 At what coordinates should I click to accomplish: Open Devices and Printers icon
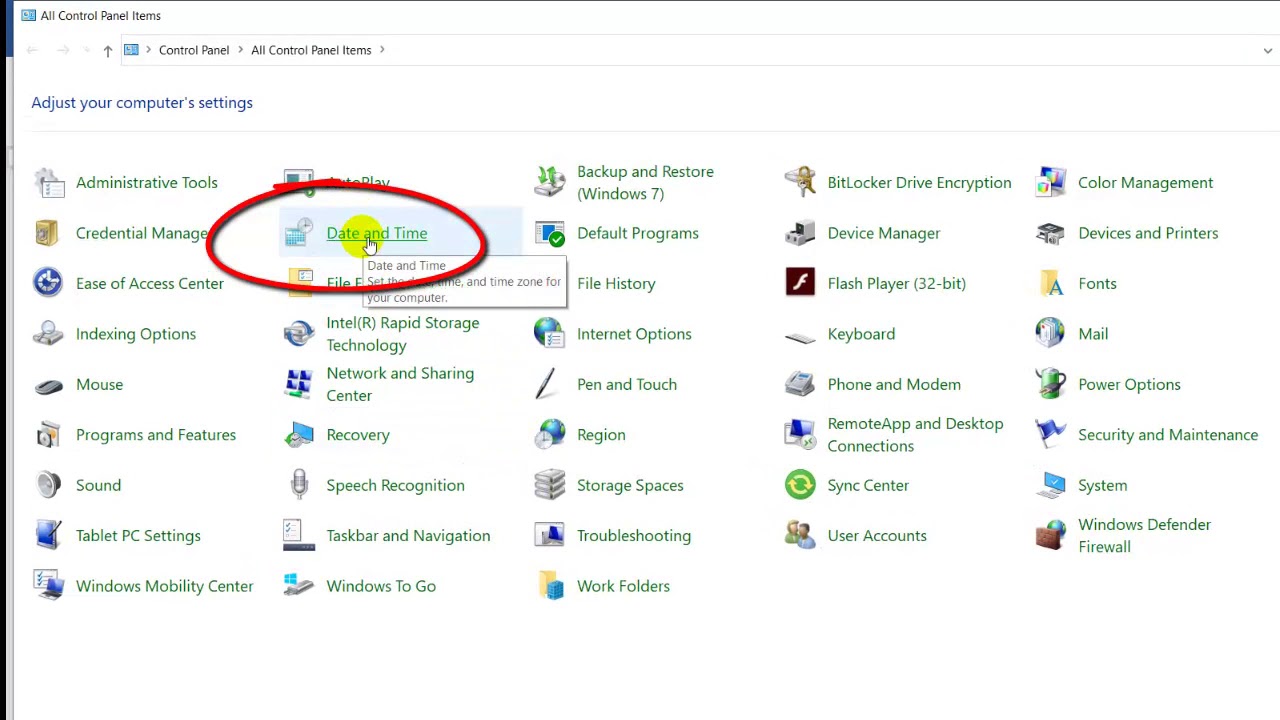pyautogui.click(x=1050, y=233)
